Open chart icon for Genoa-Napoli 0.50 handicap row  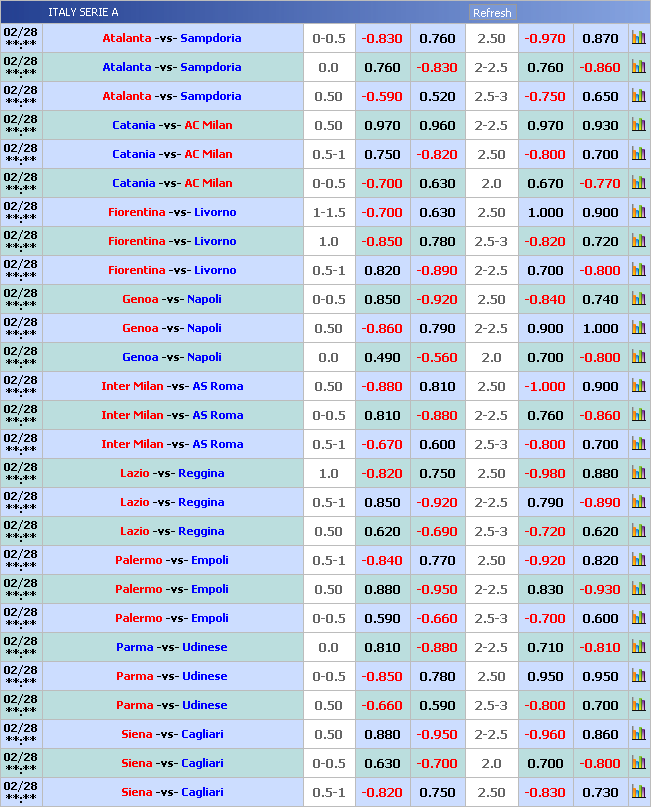[639, 328]
